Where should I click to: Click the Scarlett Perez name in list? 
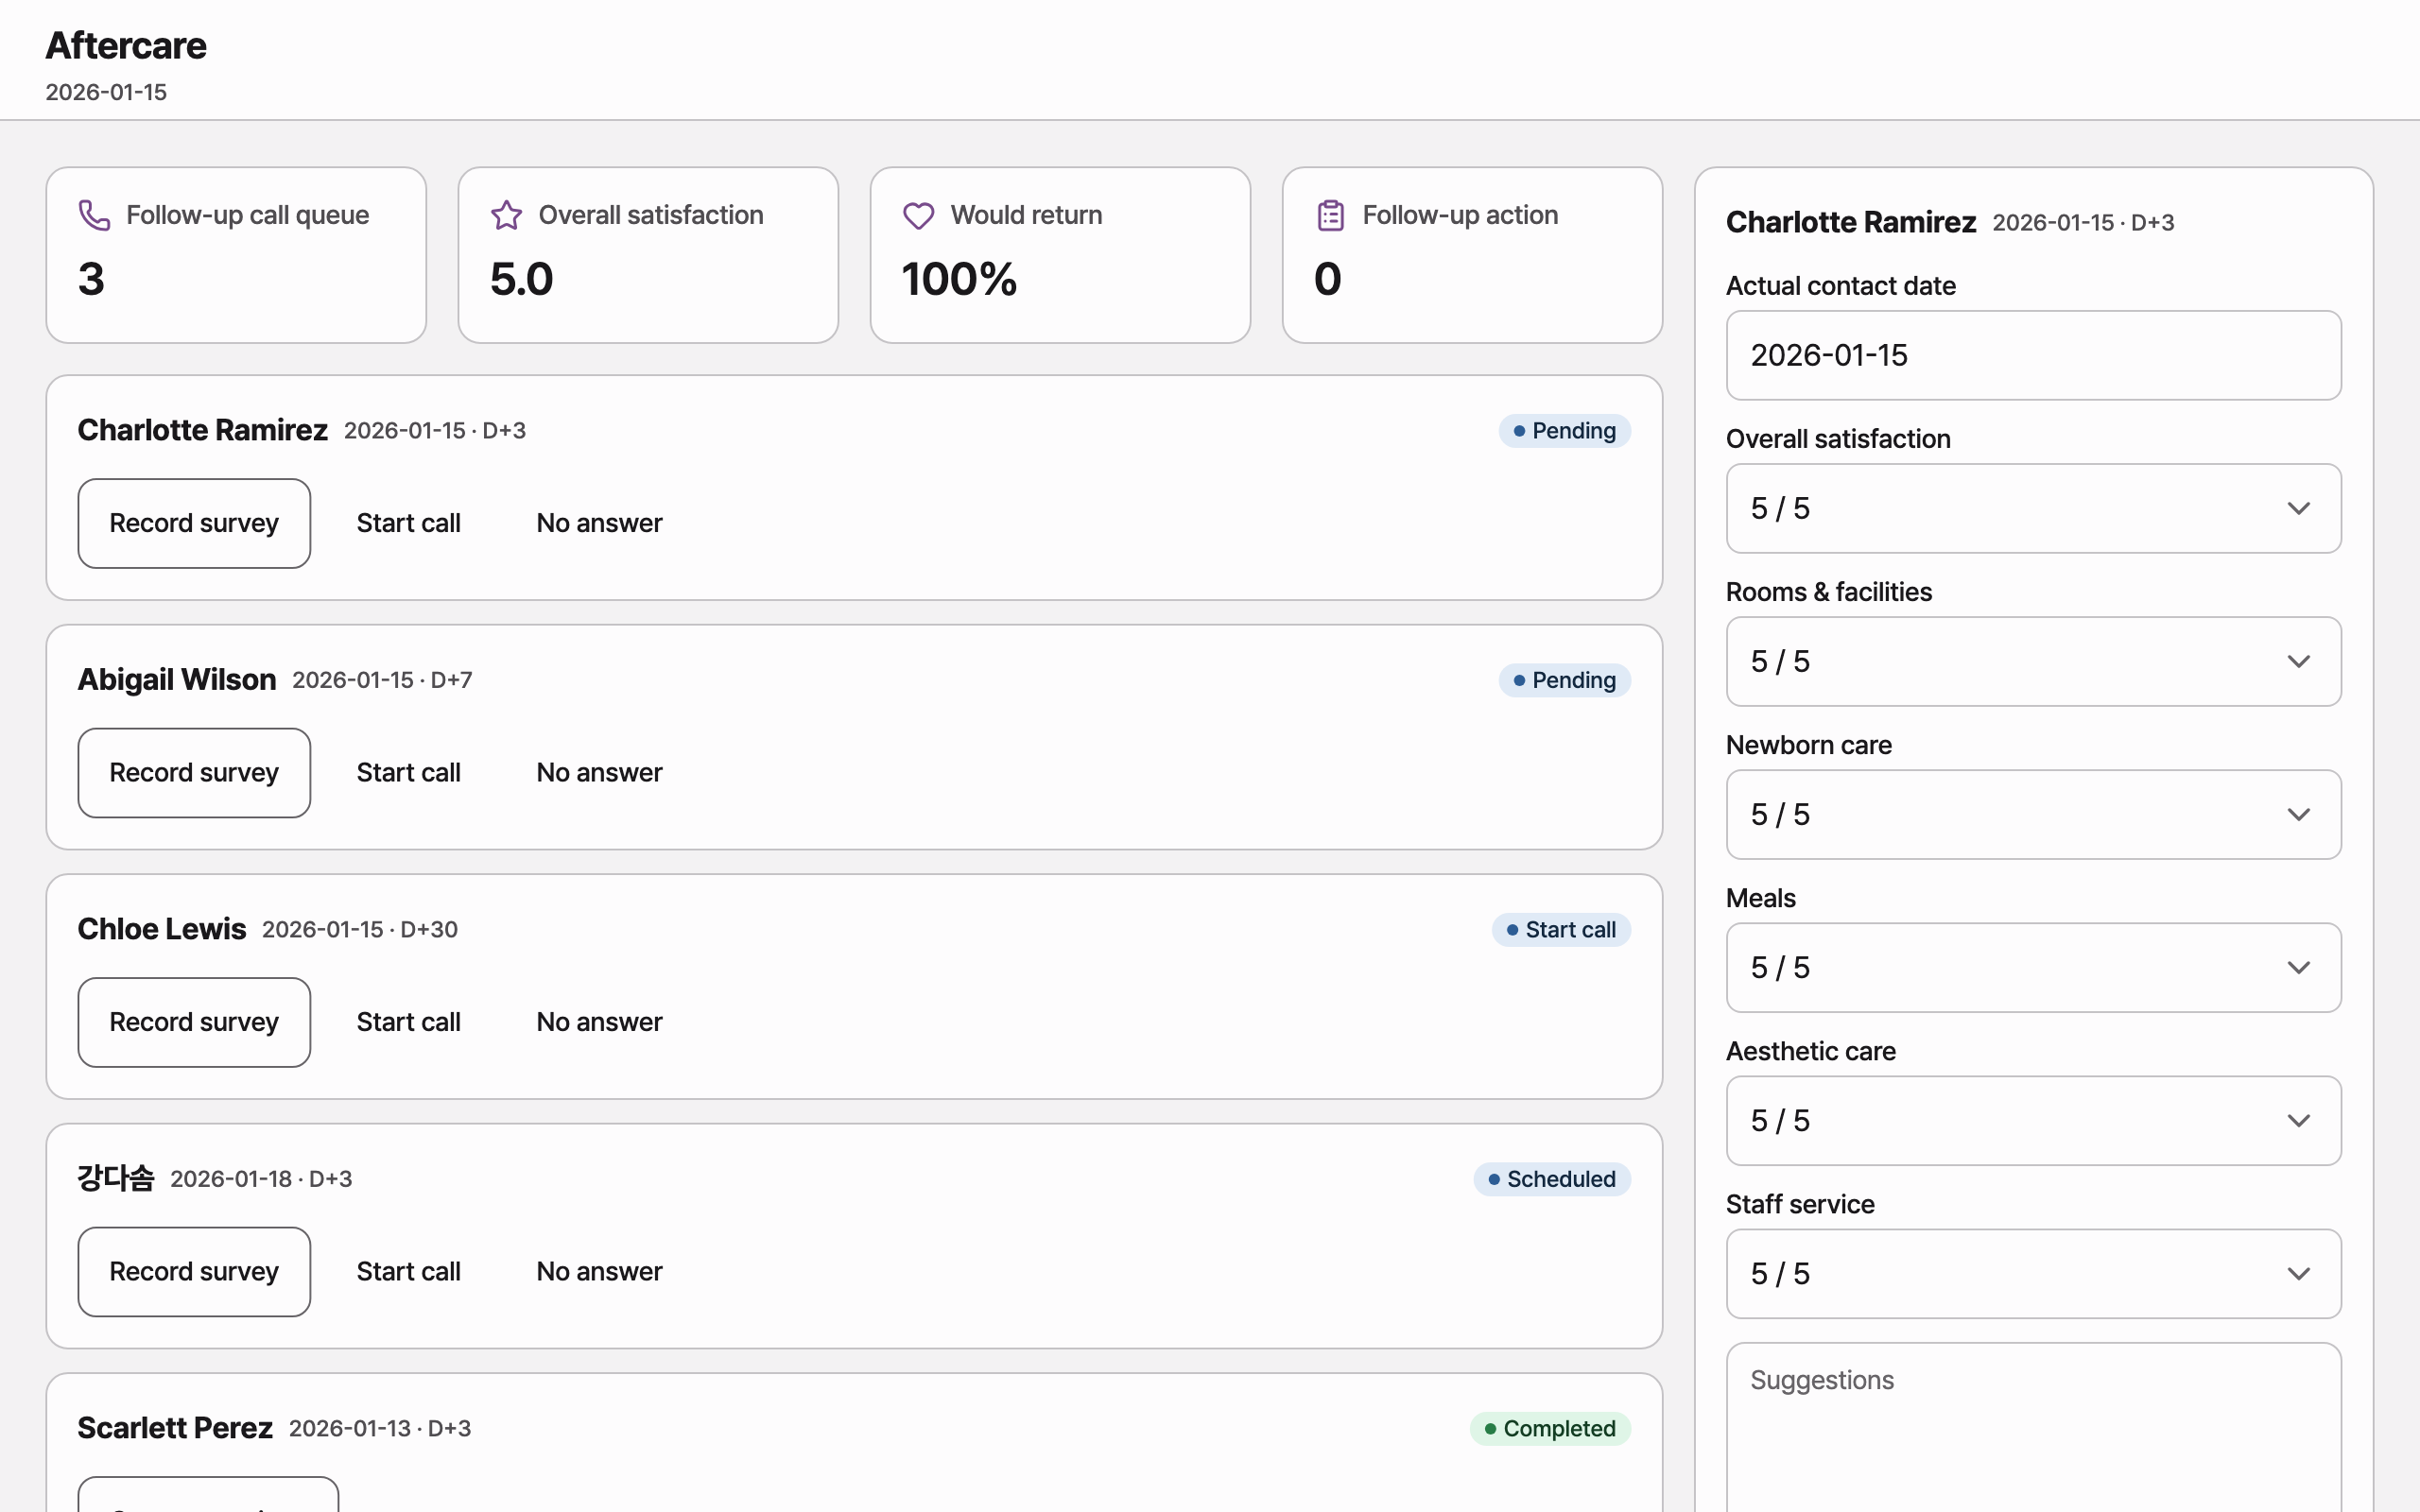point(175,1428)
